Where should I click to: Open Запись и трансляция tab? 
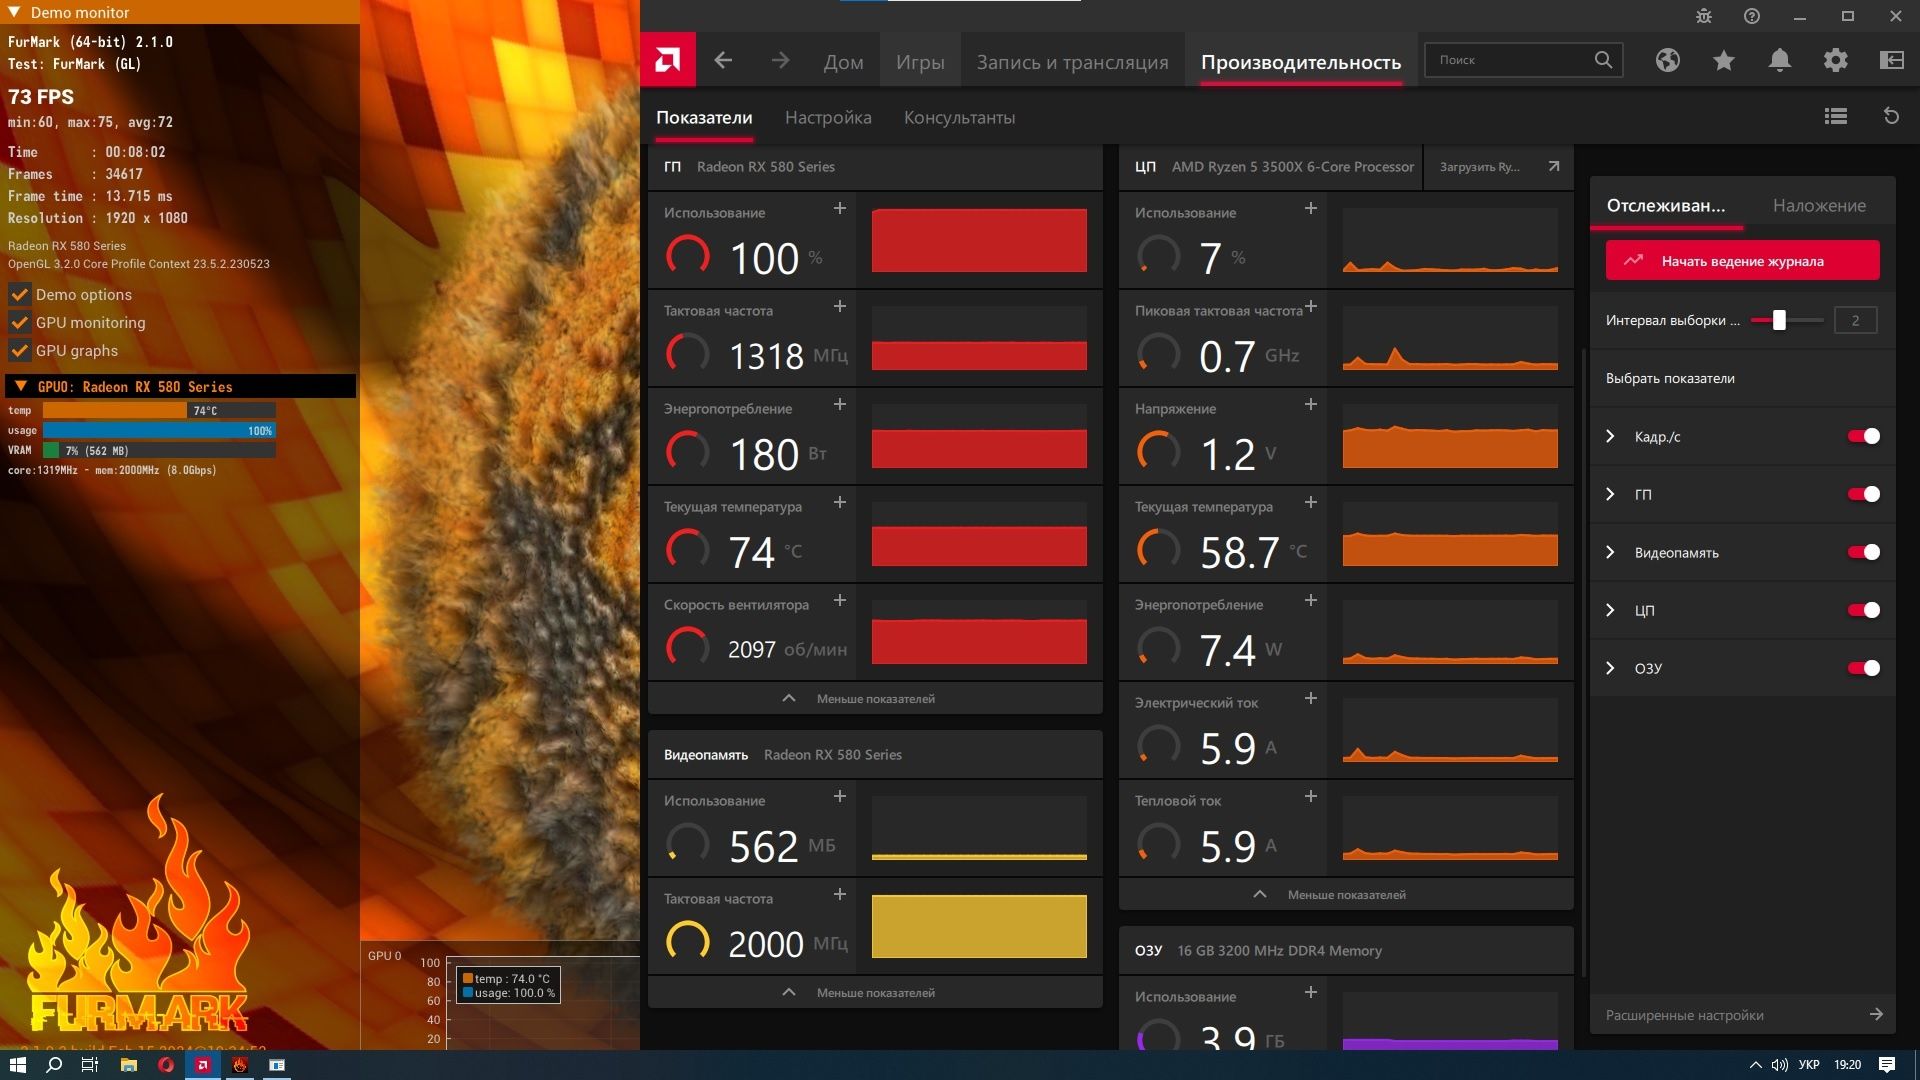1072,62
